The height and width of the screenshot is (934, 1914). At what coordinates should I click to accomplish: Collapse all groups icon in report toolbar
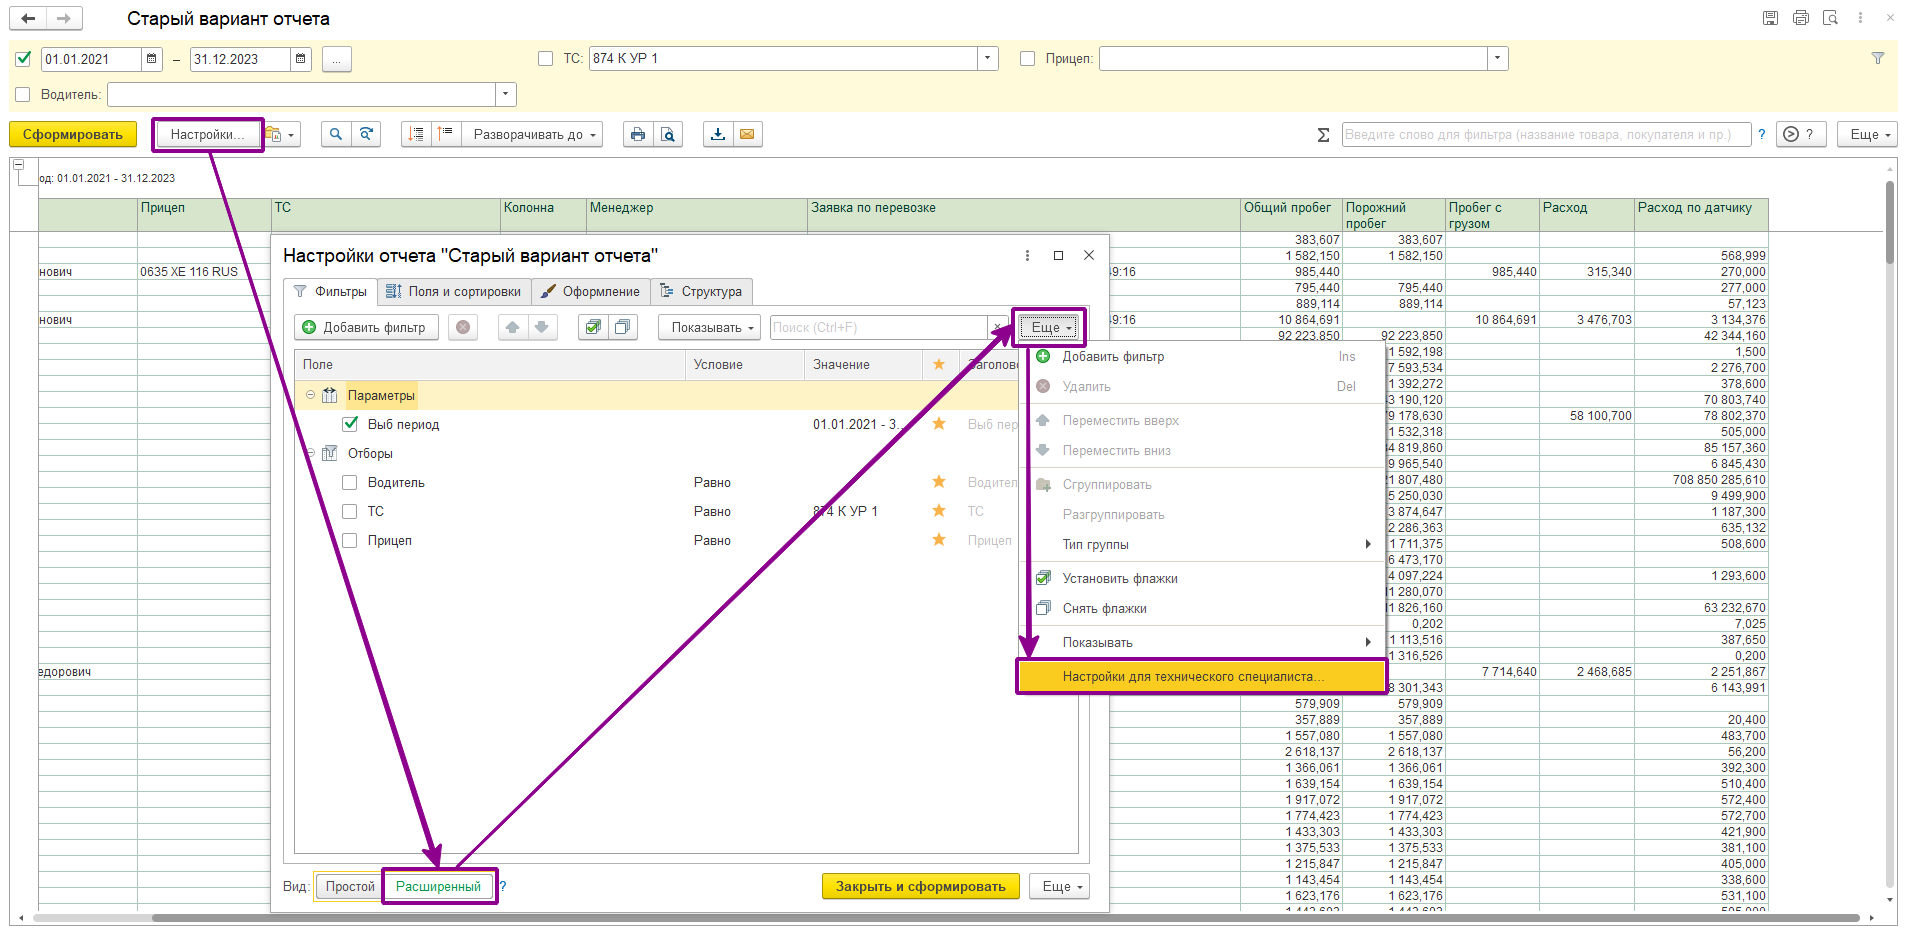pyautogui.click(x=416, y=134)
